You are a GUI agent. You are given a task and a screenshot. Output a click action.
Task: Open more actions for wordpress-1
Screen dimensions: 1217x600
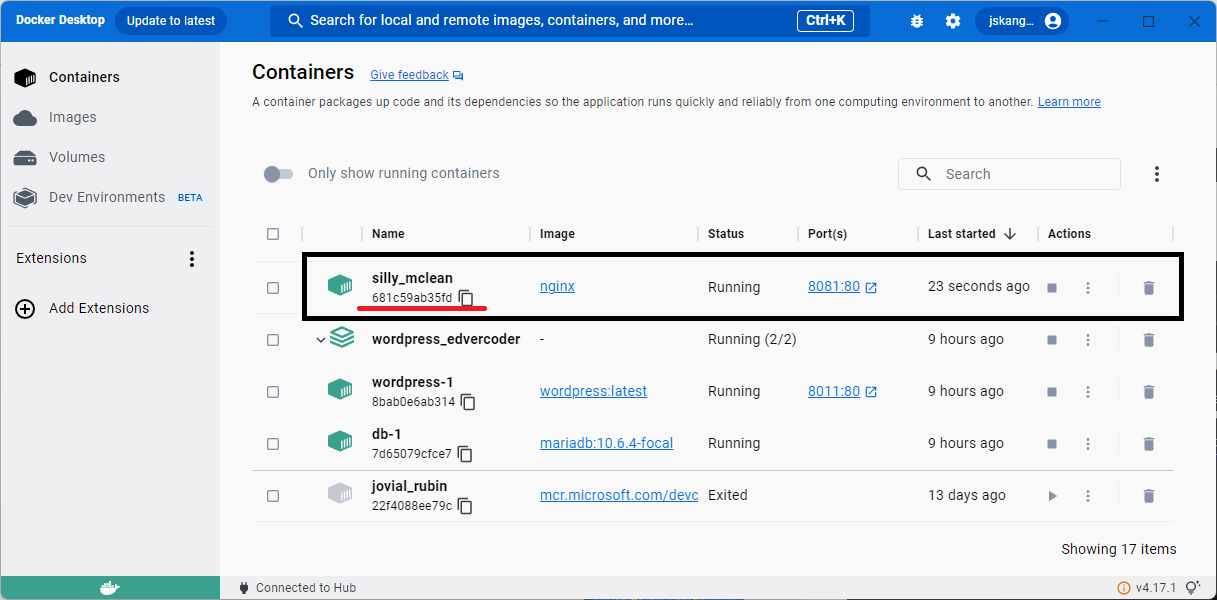click(x=1088, y=392)
